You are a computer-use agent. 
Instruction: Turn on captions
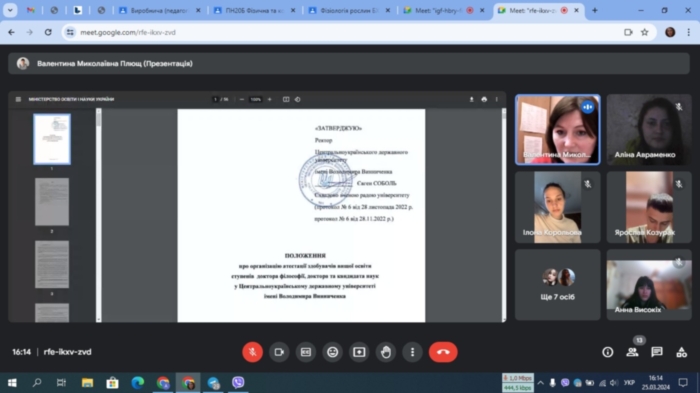point(306,352)
